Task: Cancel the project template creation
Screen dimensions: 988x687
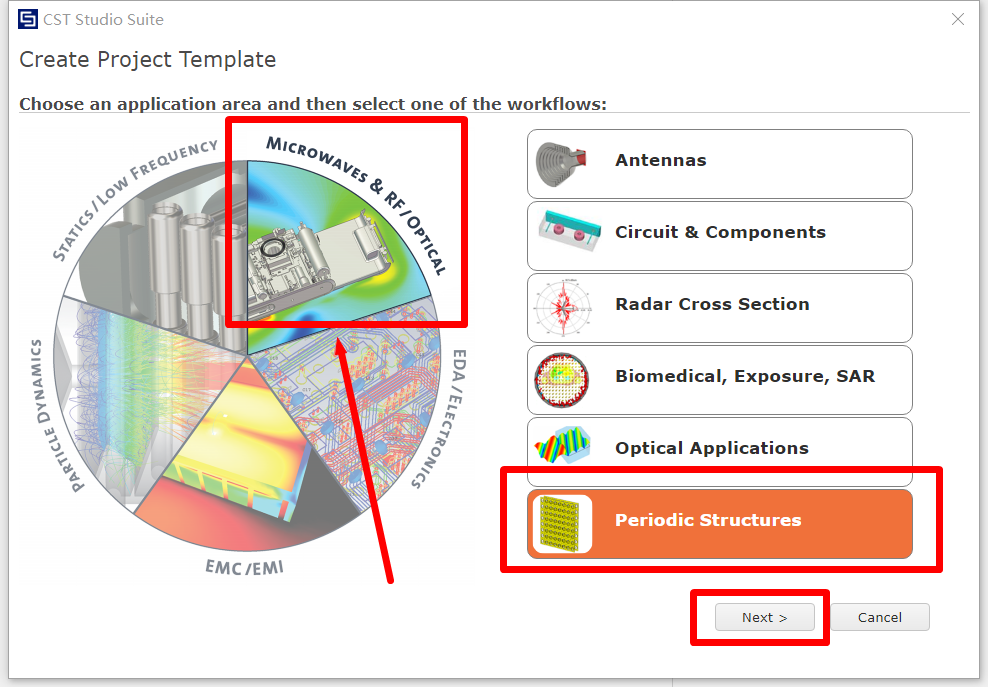Action: pos(880,617)
